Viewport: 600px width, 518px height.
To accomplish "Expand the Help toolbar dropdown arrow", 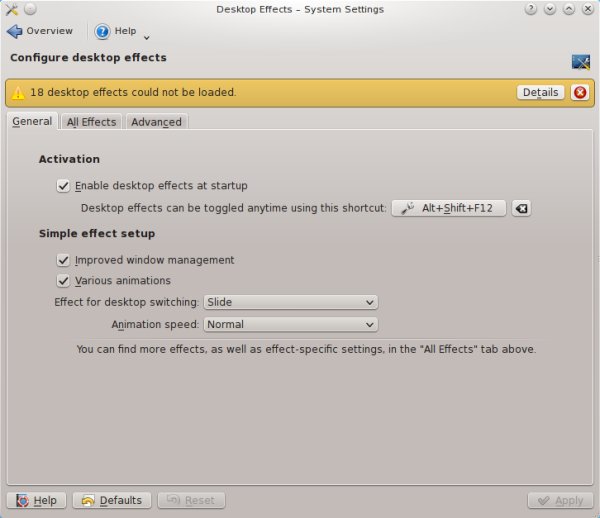I will pos(147,36).
